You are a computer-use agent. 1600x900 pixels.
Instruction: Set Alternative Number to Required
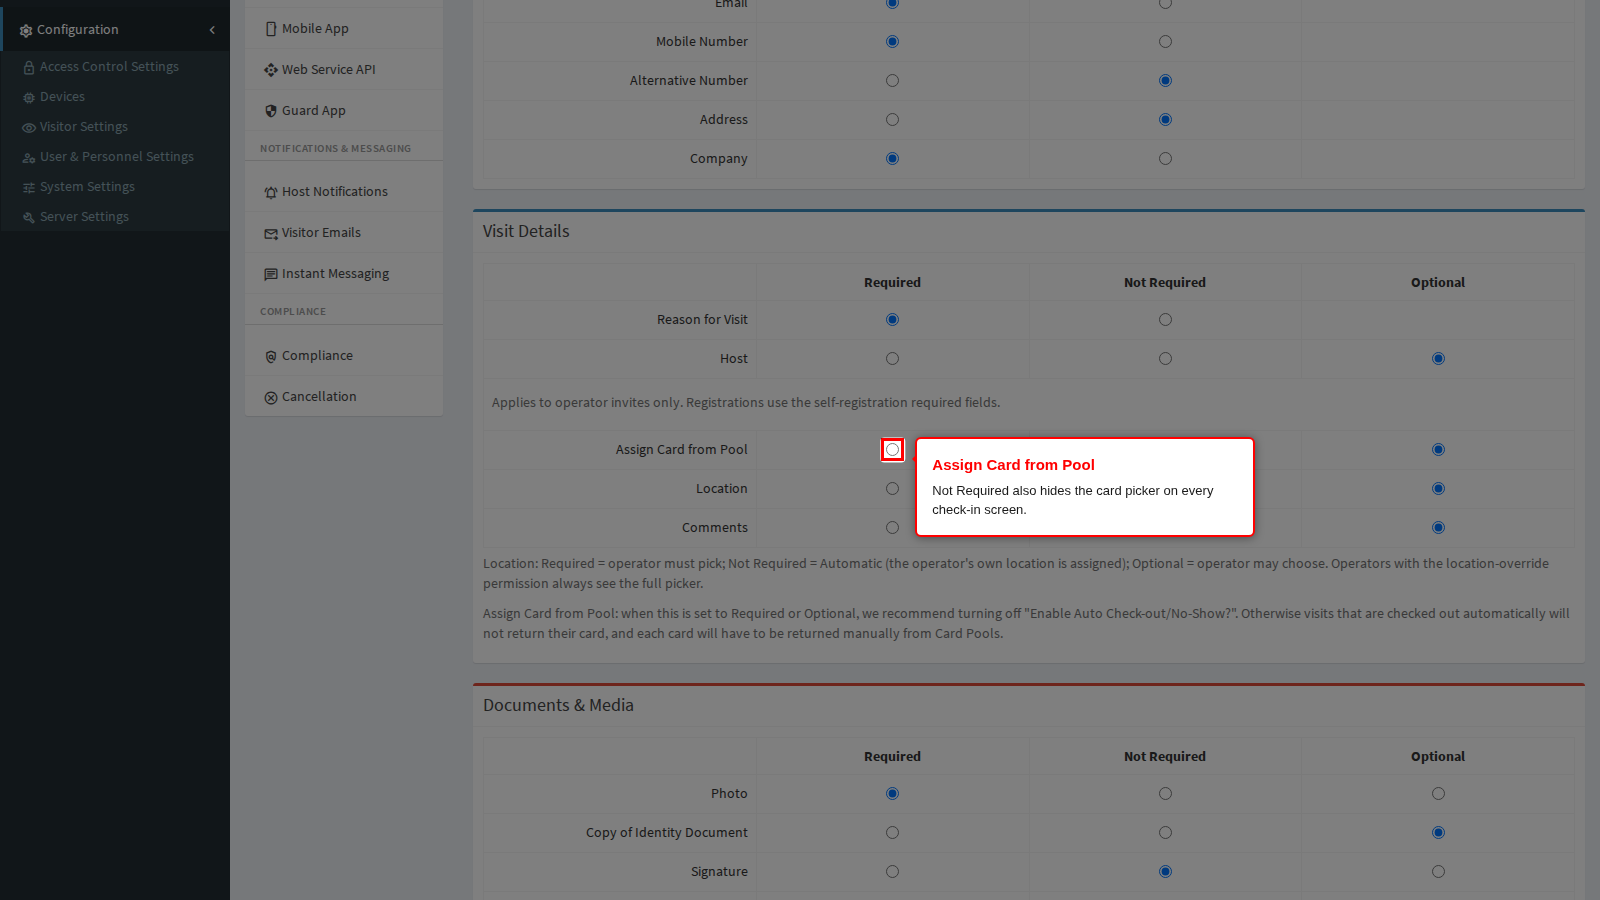pyautogui.click(x=892, y=81)
